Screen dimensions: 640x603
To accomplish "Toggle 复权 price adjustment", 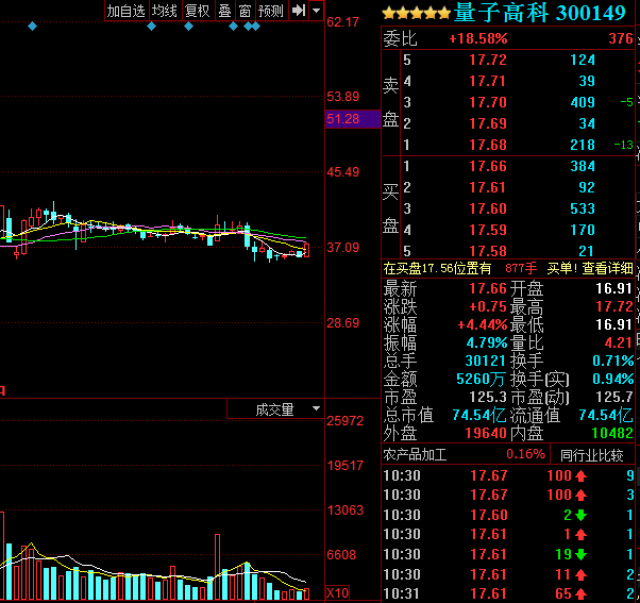I will (197, 11).
